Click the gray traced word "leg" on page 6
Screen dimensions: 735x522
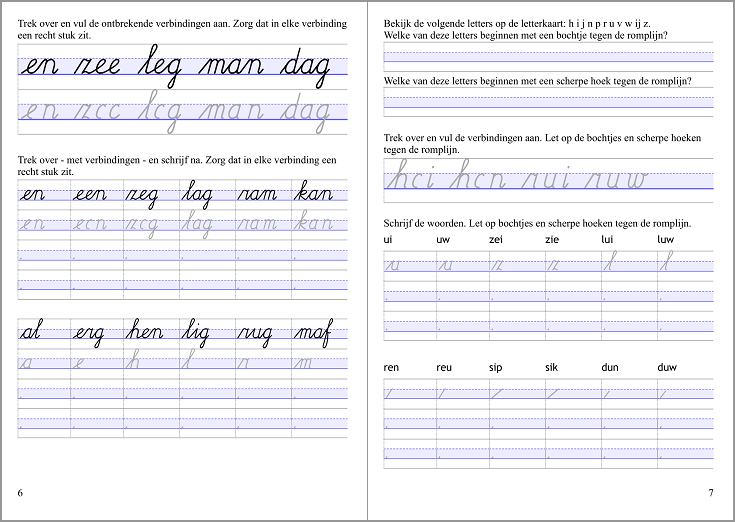click(163, 110)
